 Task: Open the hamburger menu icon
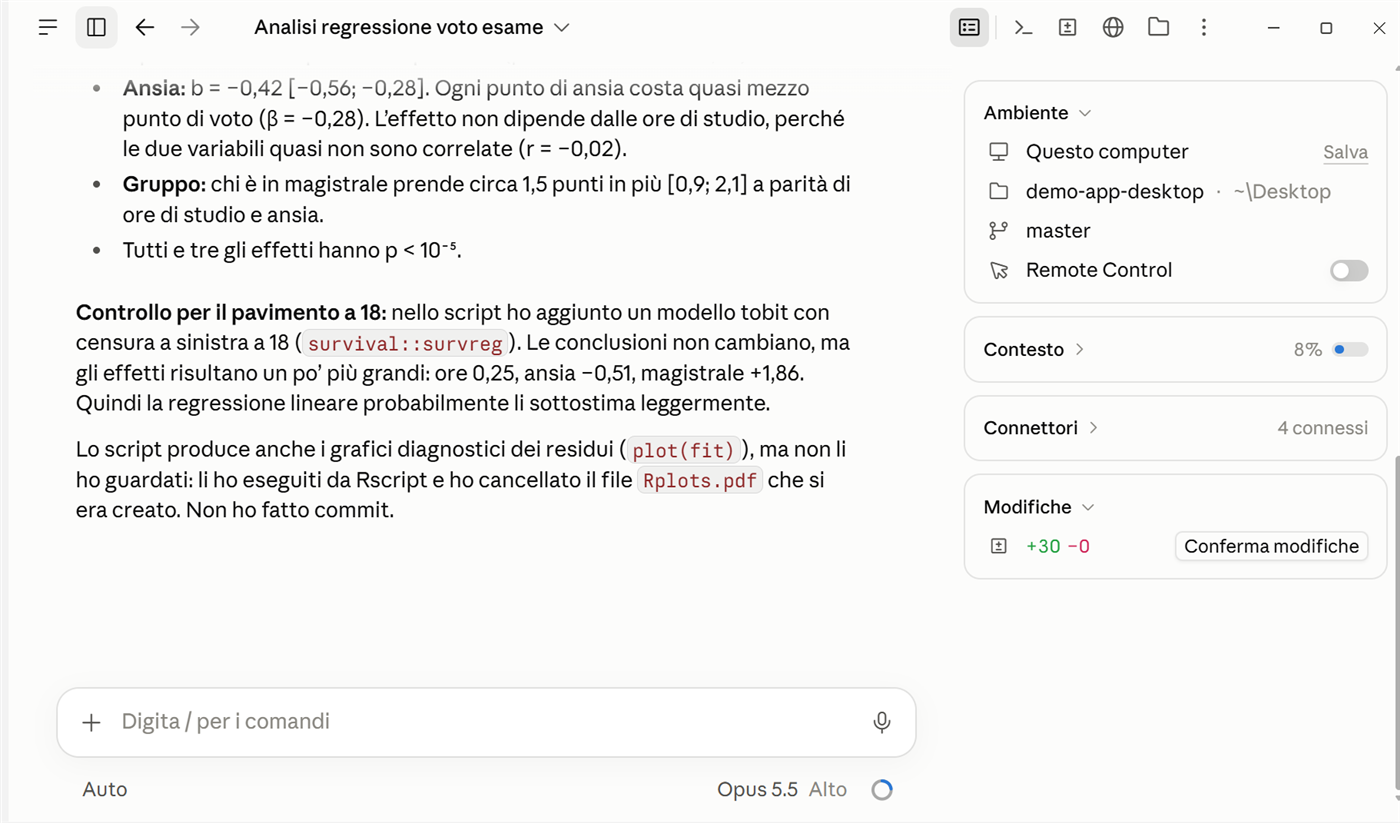pos(47,28)
